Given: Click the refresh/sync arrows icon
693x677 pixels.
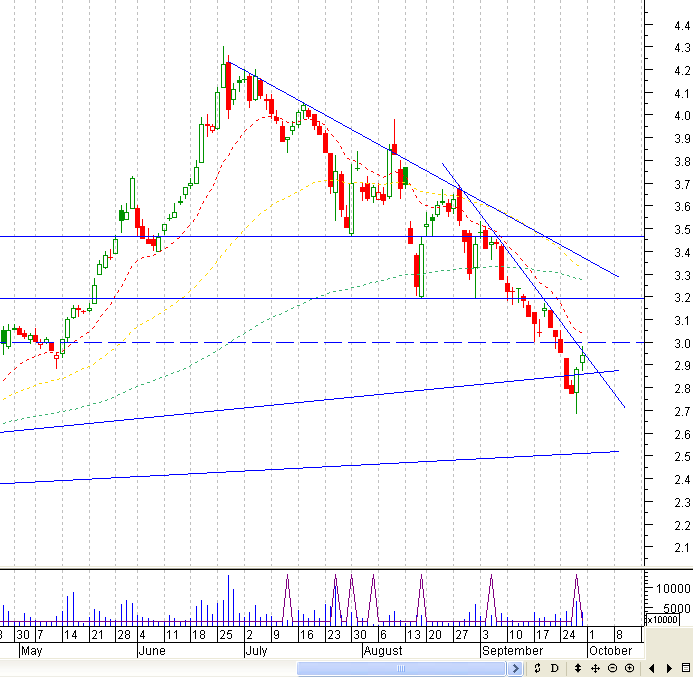Looking at the screenshot, I should click(x=537, y=668).
